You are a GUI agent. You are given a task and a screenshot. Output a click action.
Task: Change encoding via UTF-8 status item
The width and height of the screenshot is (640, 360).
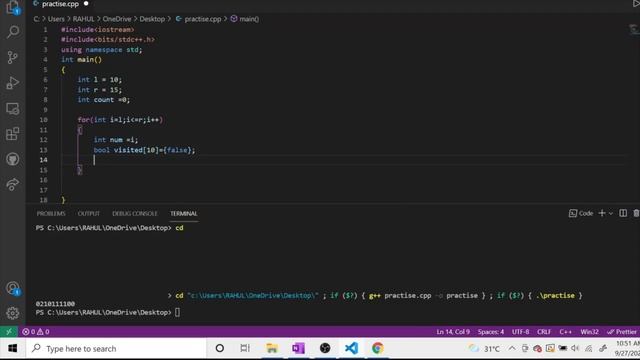coord(520,332)
